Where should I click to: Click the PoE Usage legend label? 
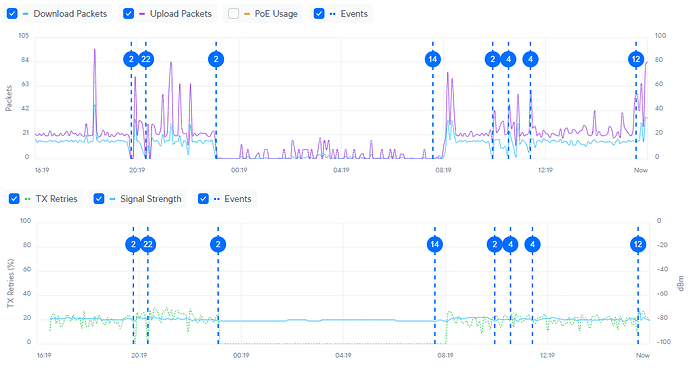tap(276, 14)
